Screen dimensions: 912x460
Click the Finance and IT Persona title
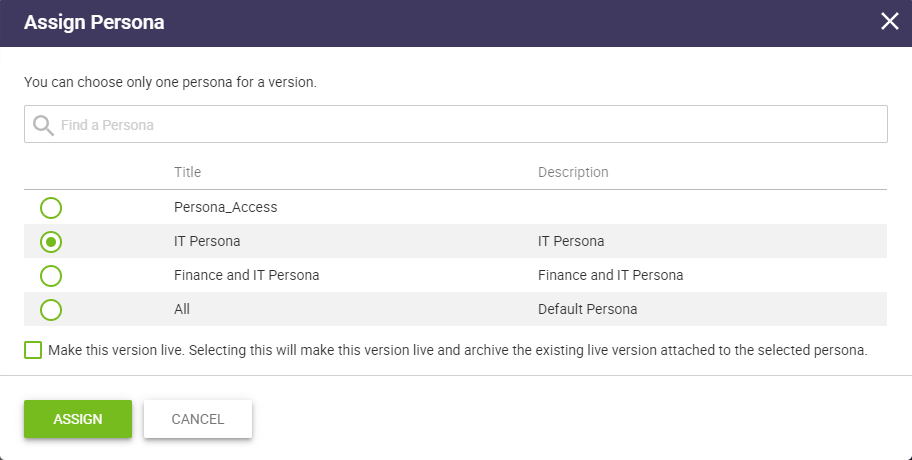click(x=246, y=275)
